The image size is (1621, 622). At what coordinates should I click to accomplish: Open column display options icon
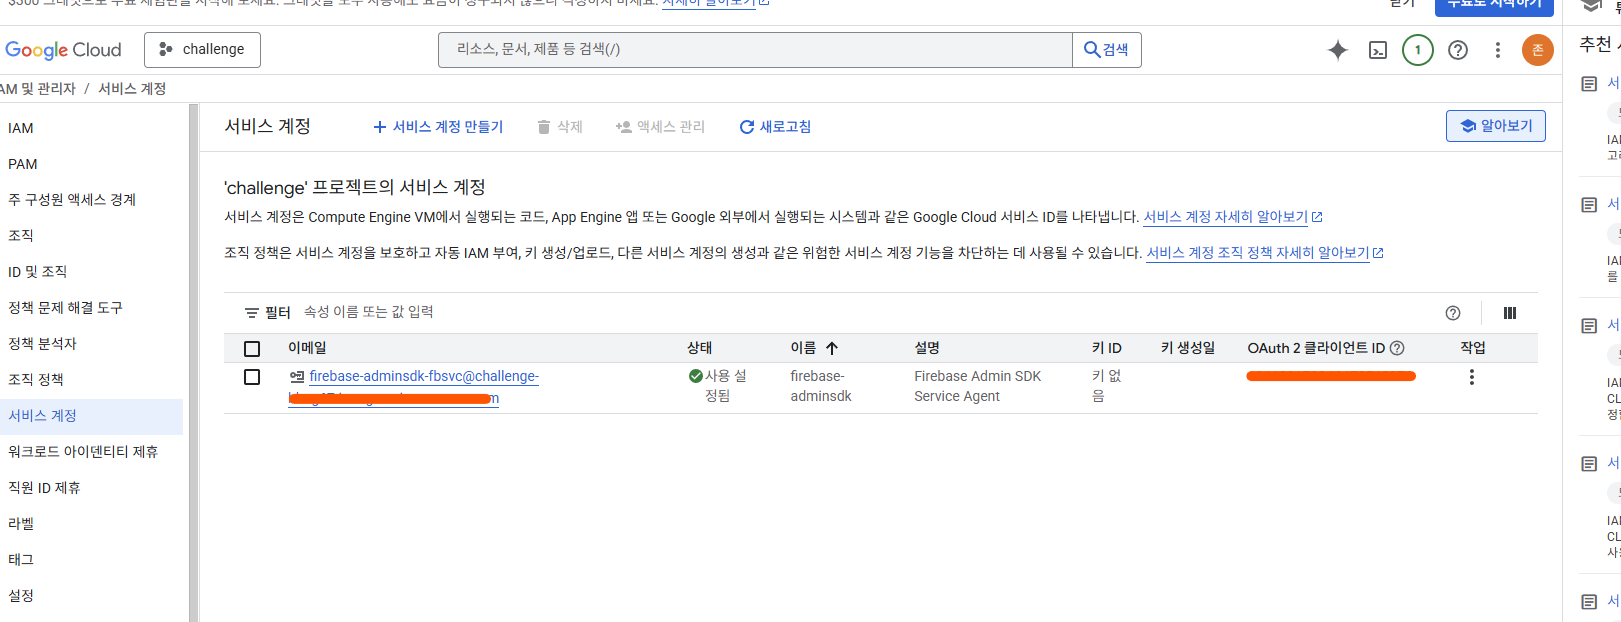[1510, 313]
